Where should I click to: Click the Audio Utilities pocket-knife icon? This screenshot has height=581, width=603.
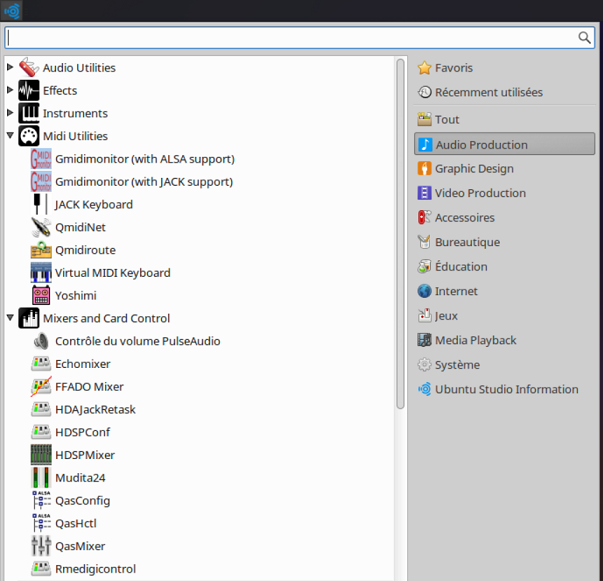[29, 68]
